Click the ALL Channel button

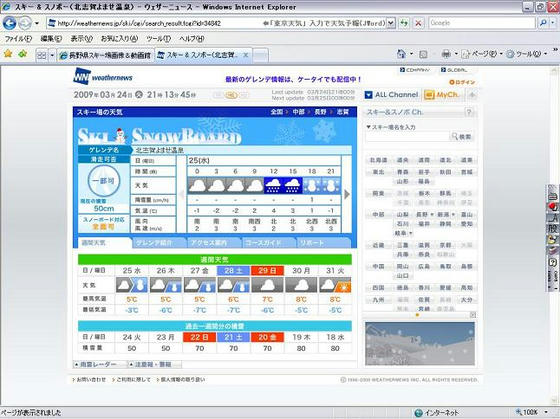coord(392,95)
